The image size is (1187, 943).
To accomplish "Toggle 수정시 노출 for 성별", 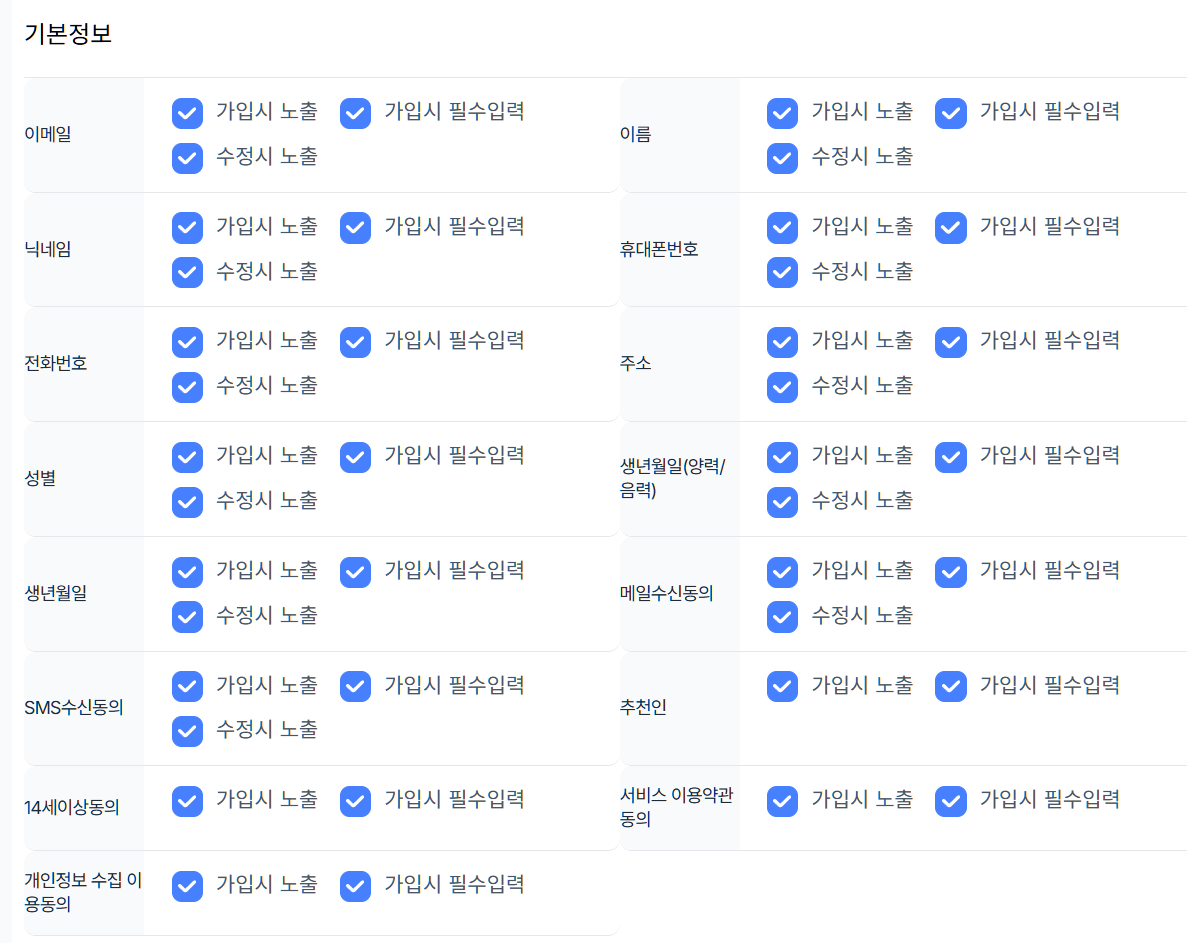I will [x=187, y=502].
